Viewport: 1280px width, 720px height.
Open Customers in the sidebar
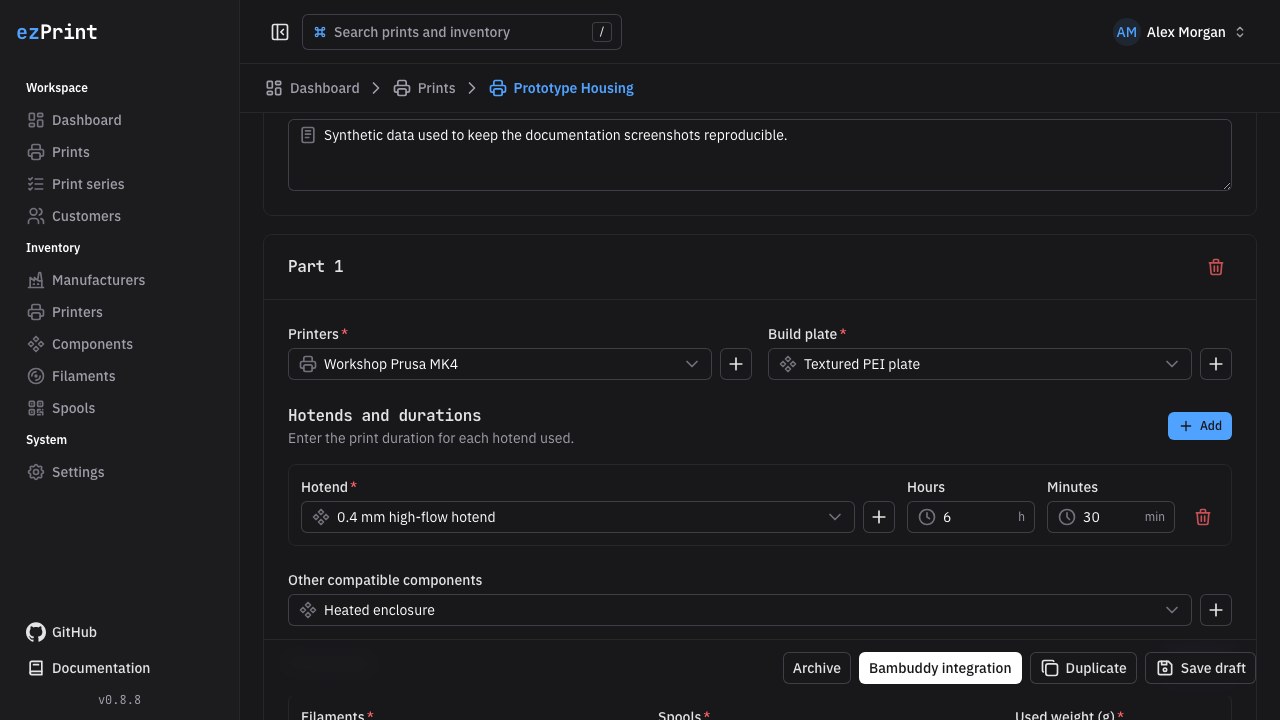(x=120, y=216)
